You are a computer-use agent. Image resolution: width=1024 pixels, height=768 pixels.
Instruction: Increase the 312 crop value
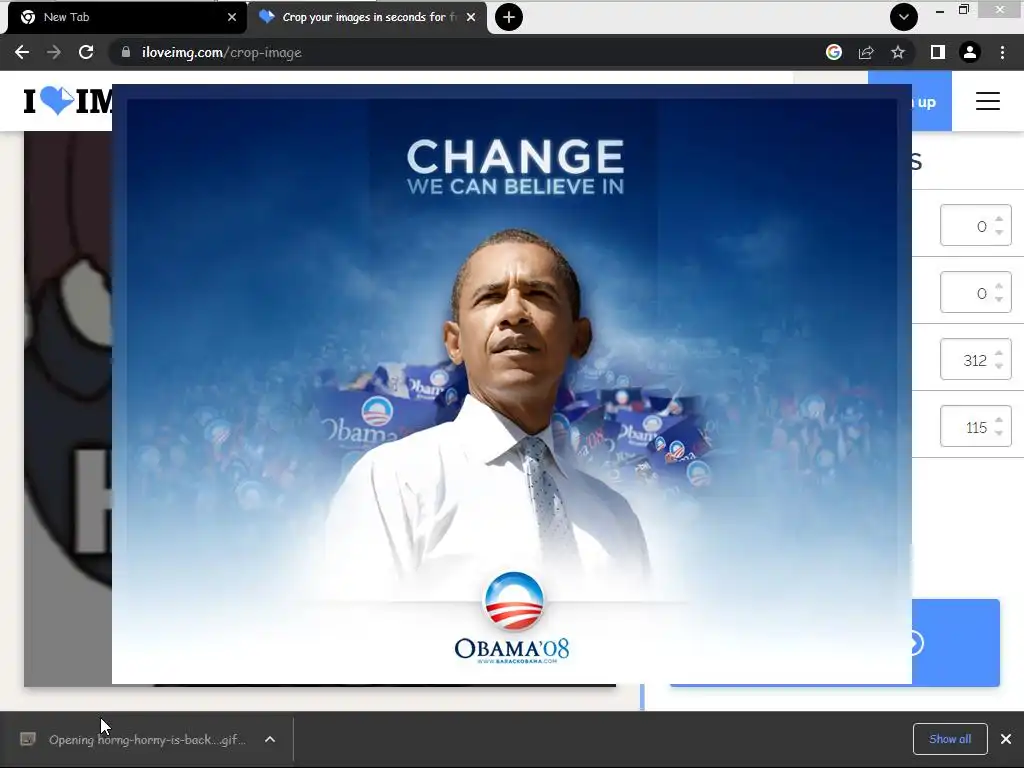(x=999, y=353)
